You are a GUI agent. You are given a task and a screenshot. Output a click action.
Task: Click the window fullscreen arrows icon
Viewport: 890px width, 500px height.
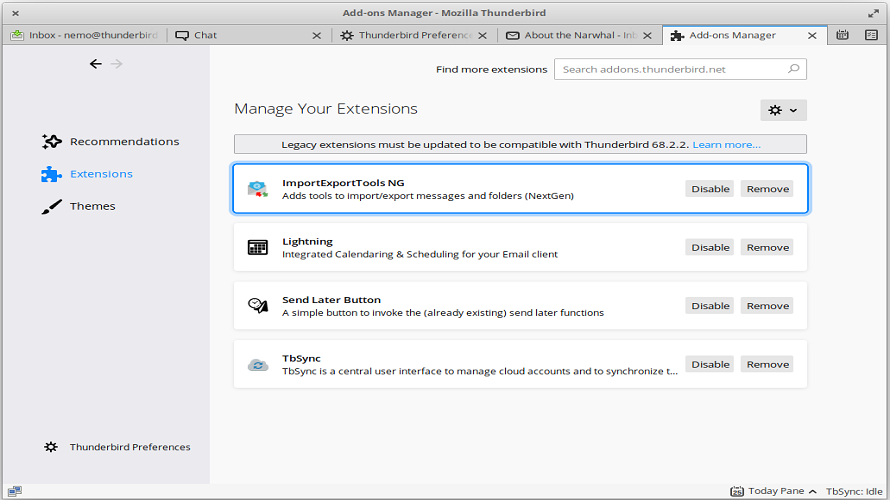coord(873,13)
